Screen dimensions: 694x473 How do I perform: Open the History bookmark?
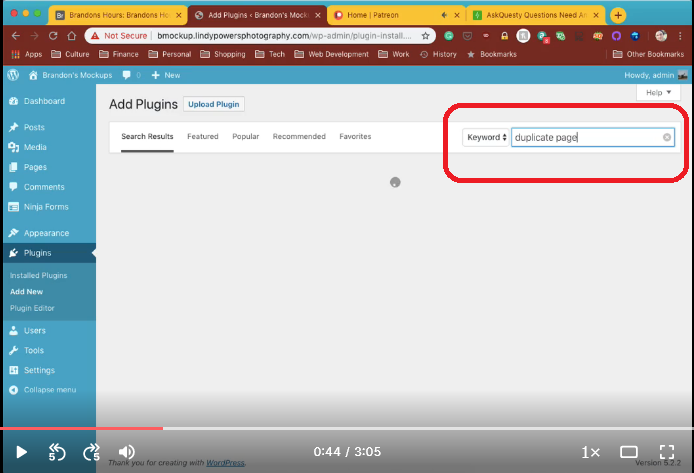pos(438,54)
